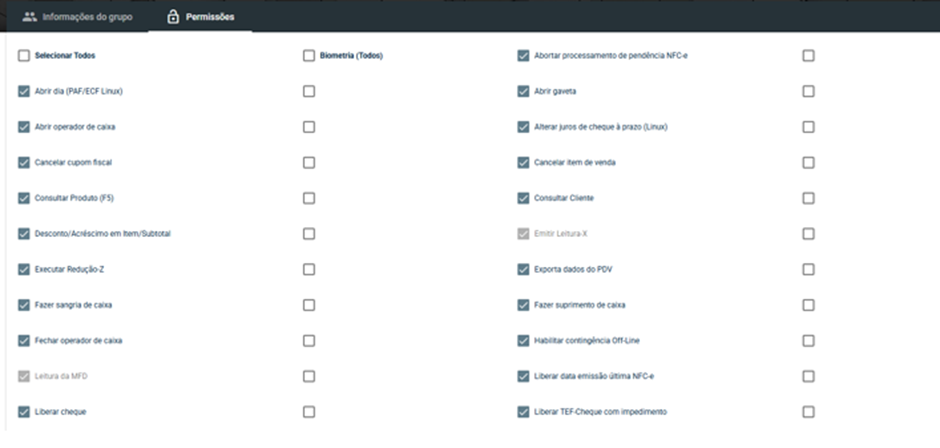Click the group people icon in tab
Image resolution: width=940 pixels, height=448 pixels.
click(29, 17)
